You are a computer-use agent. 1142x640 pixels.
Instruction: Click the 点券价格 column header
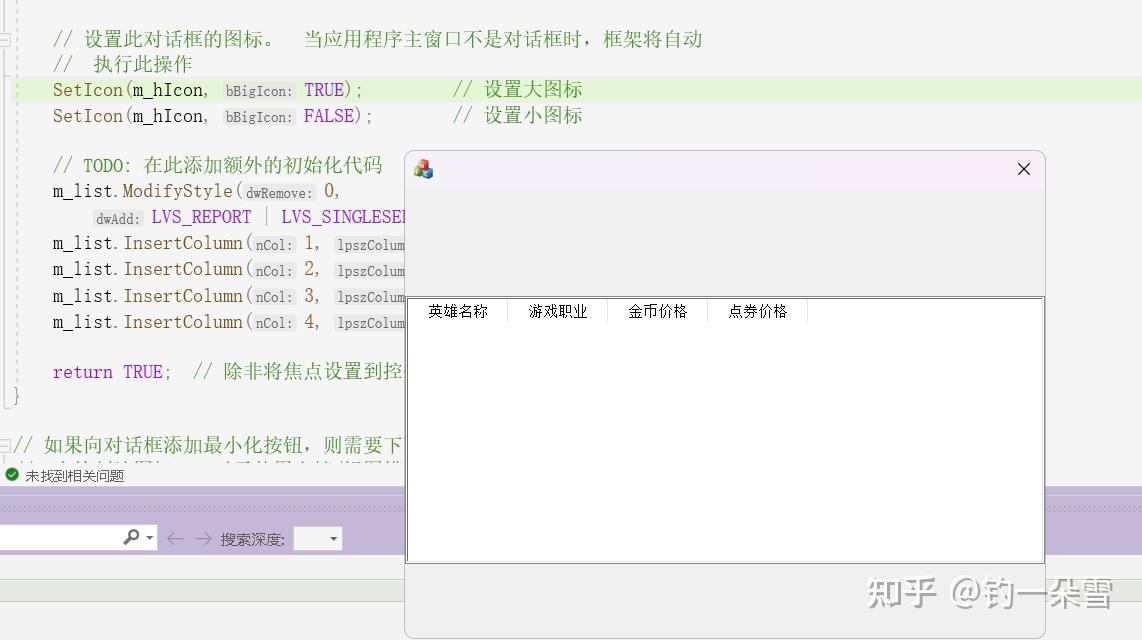[757, 311]
